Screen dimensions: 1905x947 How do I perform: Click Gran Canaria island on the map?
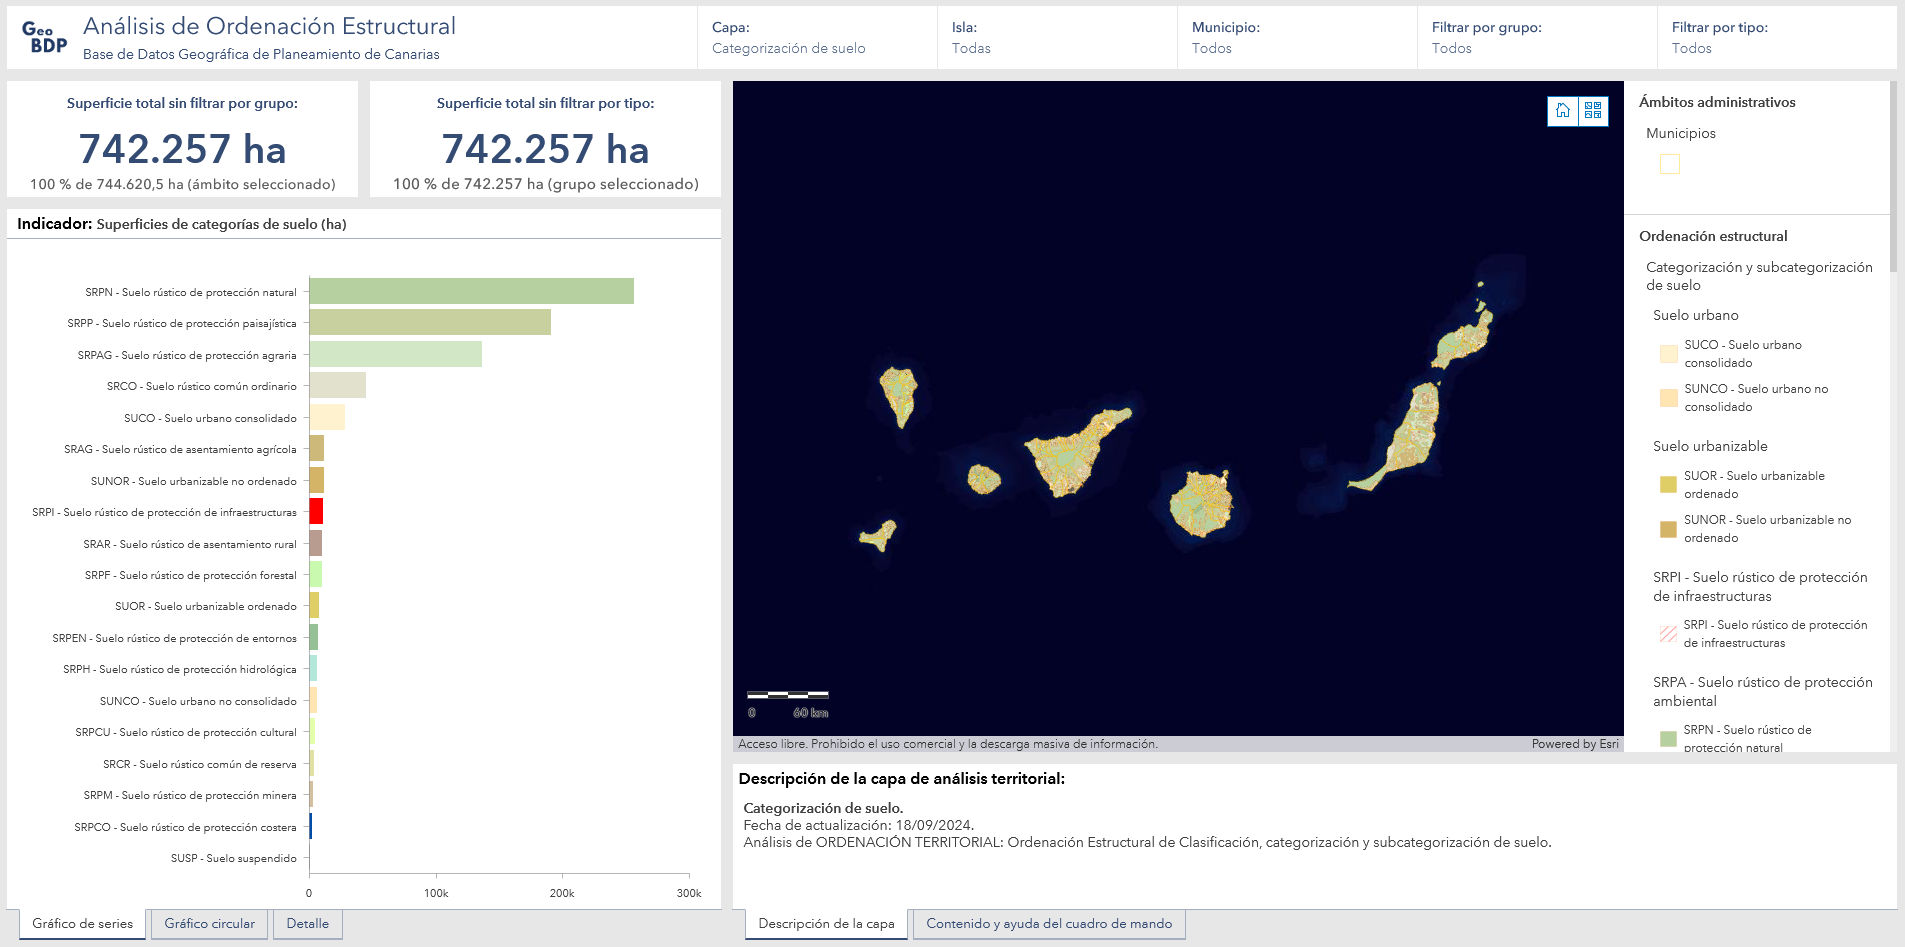click(1201, 504)
